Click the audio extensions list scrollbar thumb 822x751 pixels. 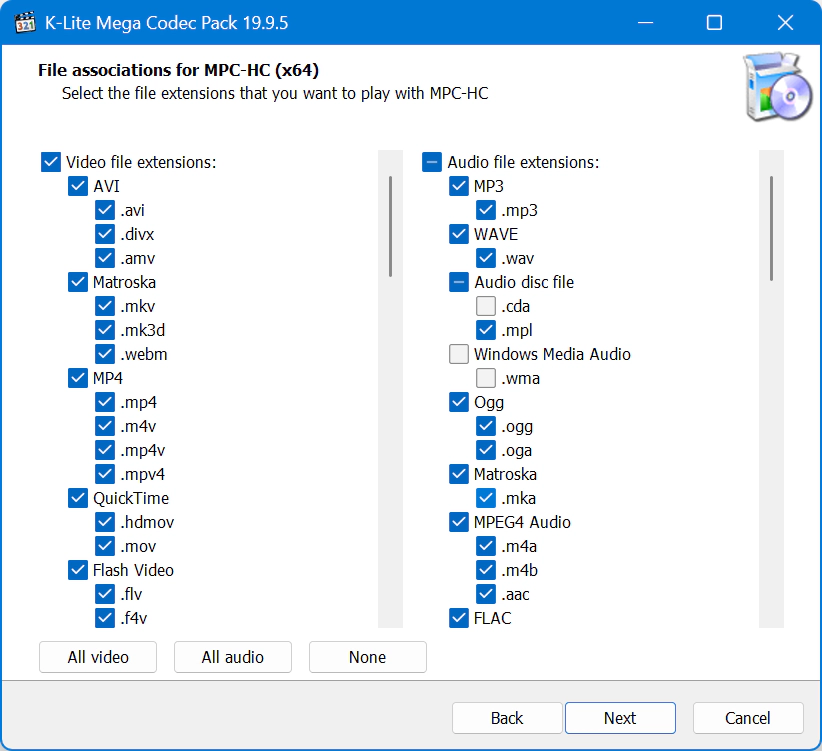(771, 228)
